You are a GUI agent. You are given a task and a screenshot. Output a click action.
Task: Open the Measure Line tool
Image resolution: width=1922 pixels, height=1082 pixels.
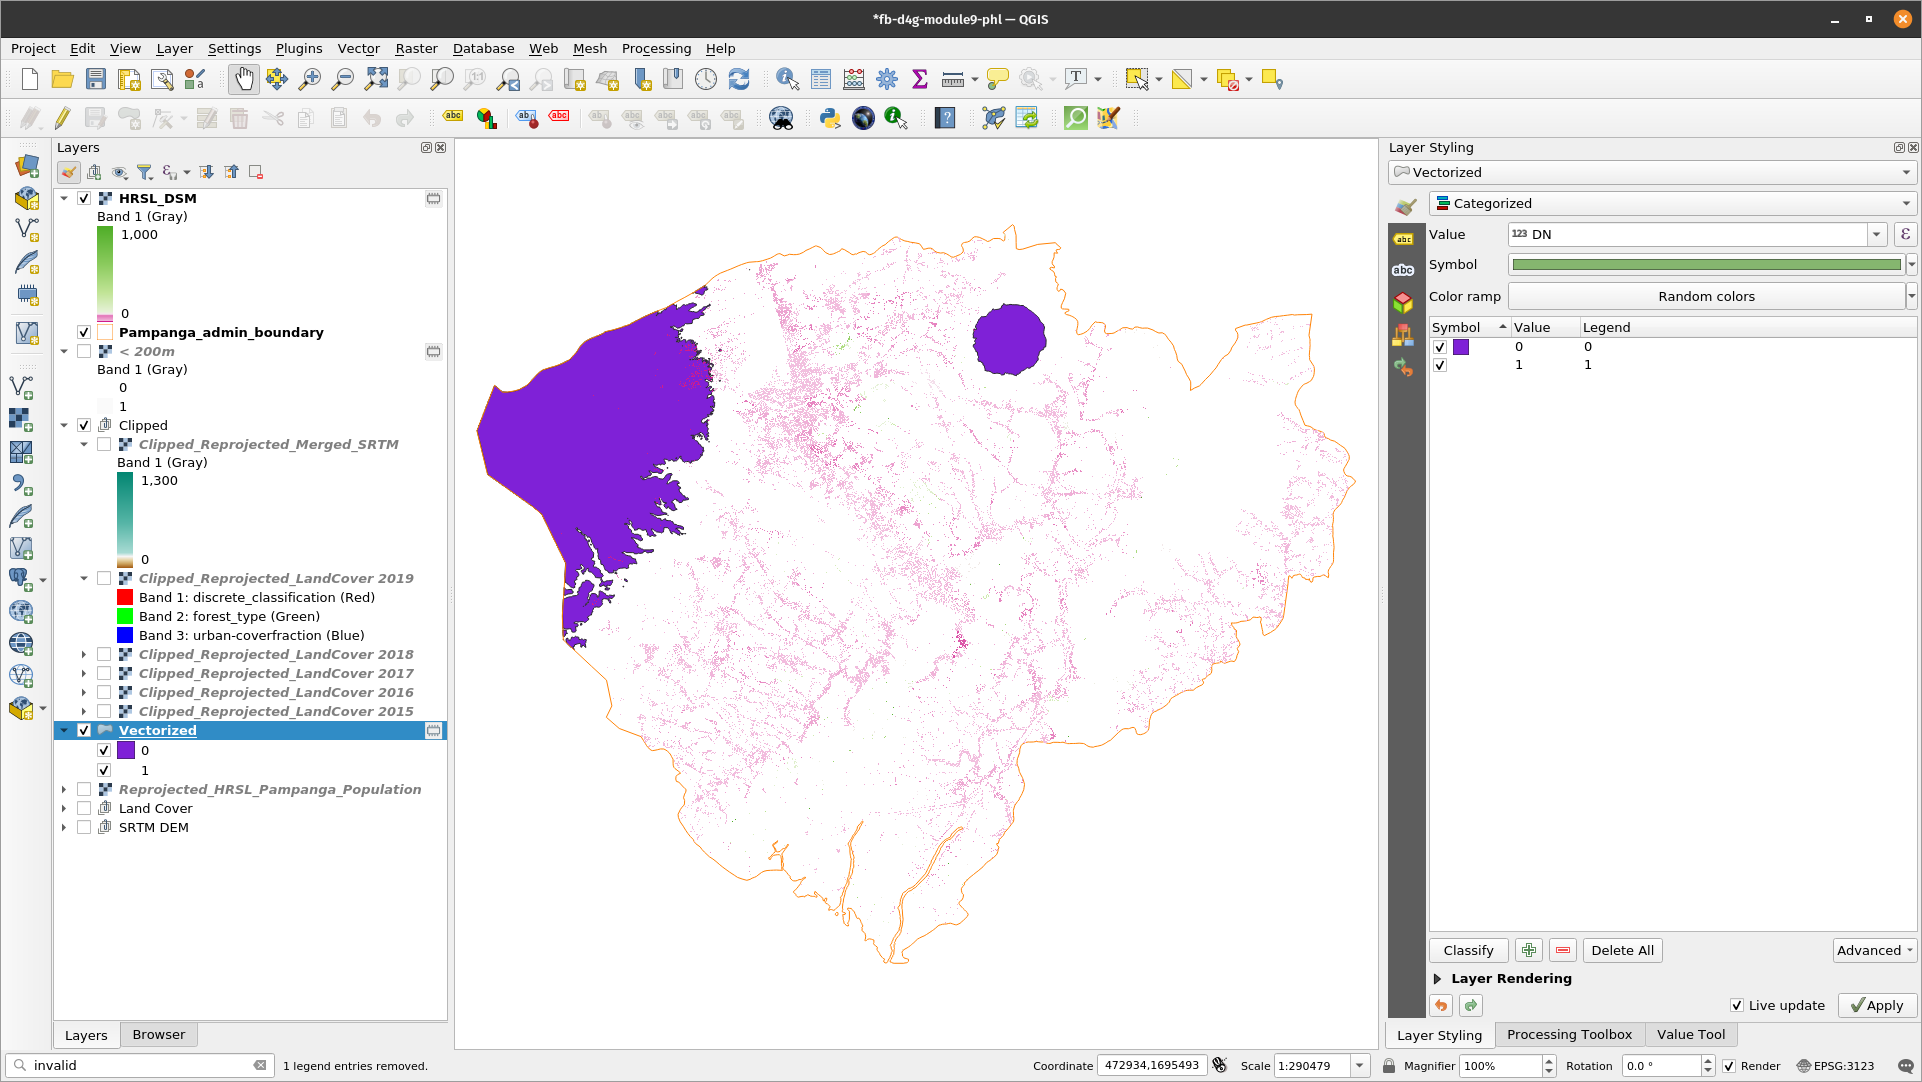pyautogui.click(x=952, y=79)
